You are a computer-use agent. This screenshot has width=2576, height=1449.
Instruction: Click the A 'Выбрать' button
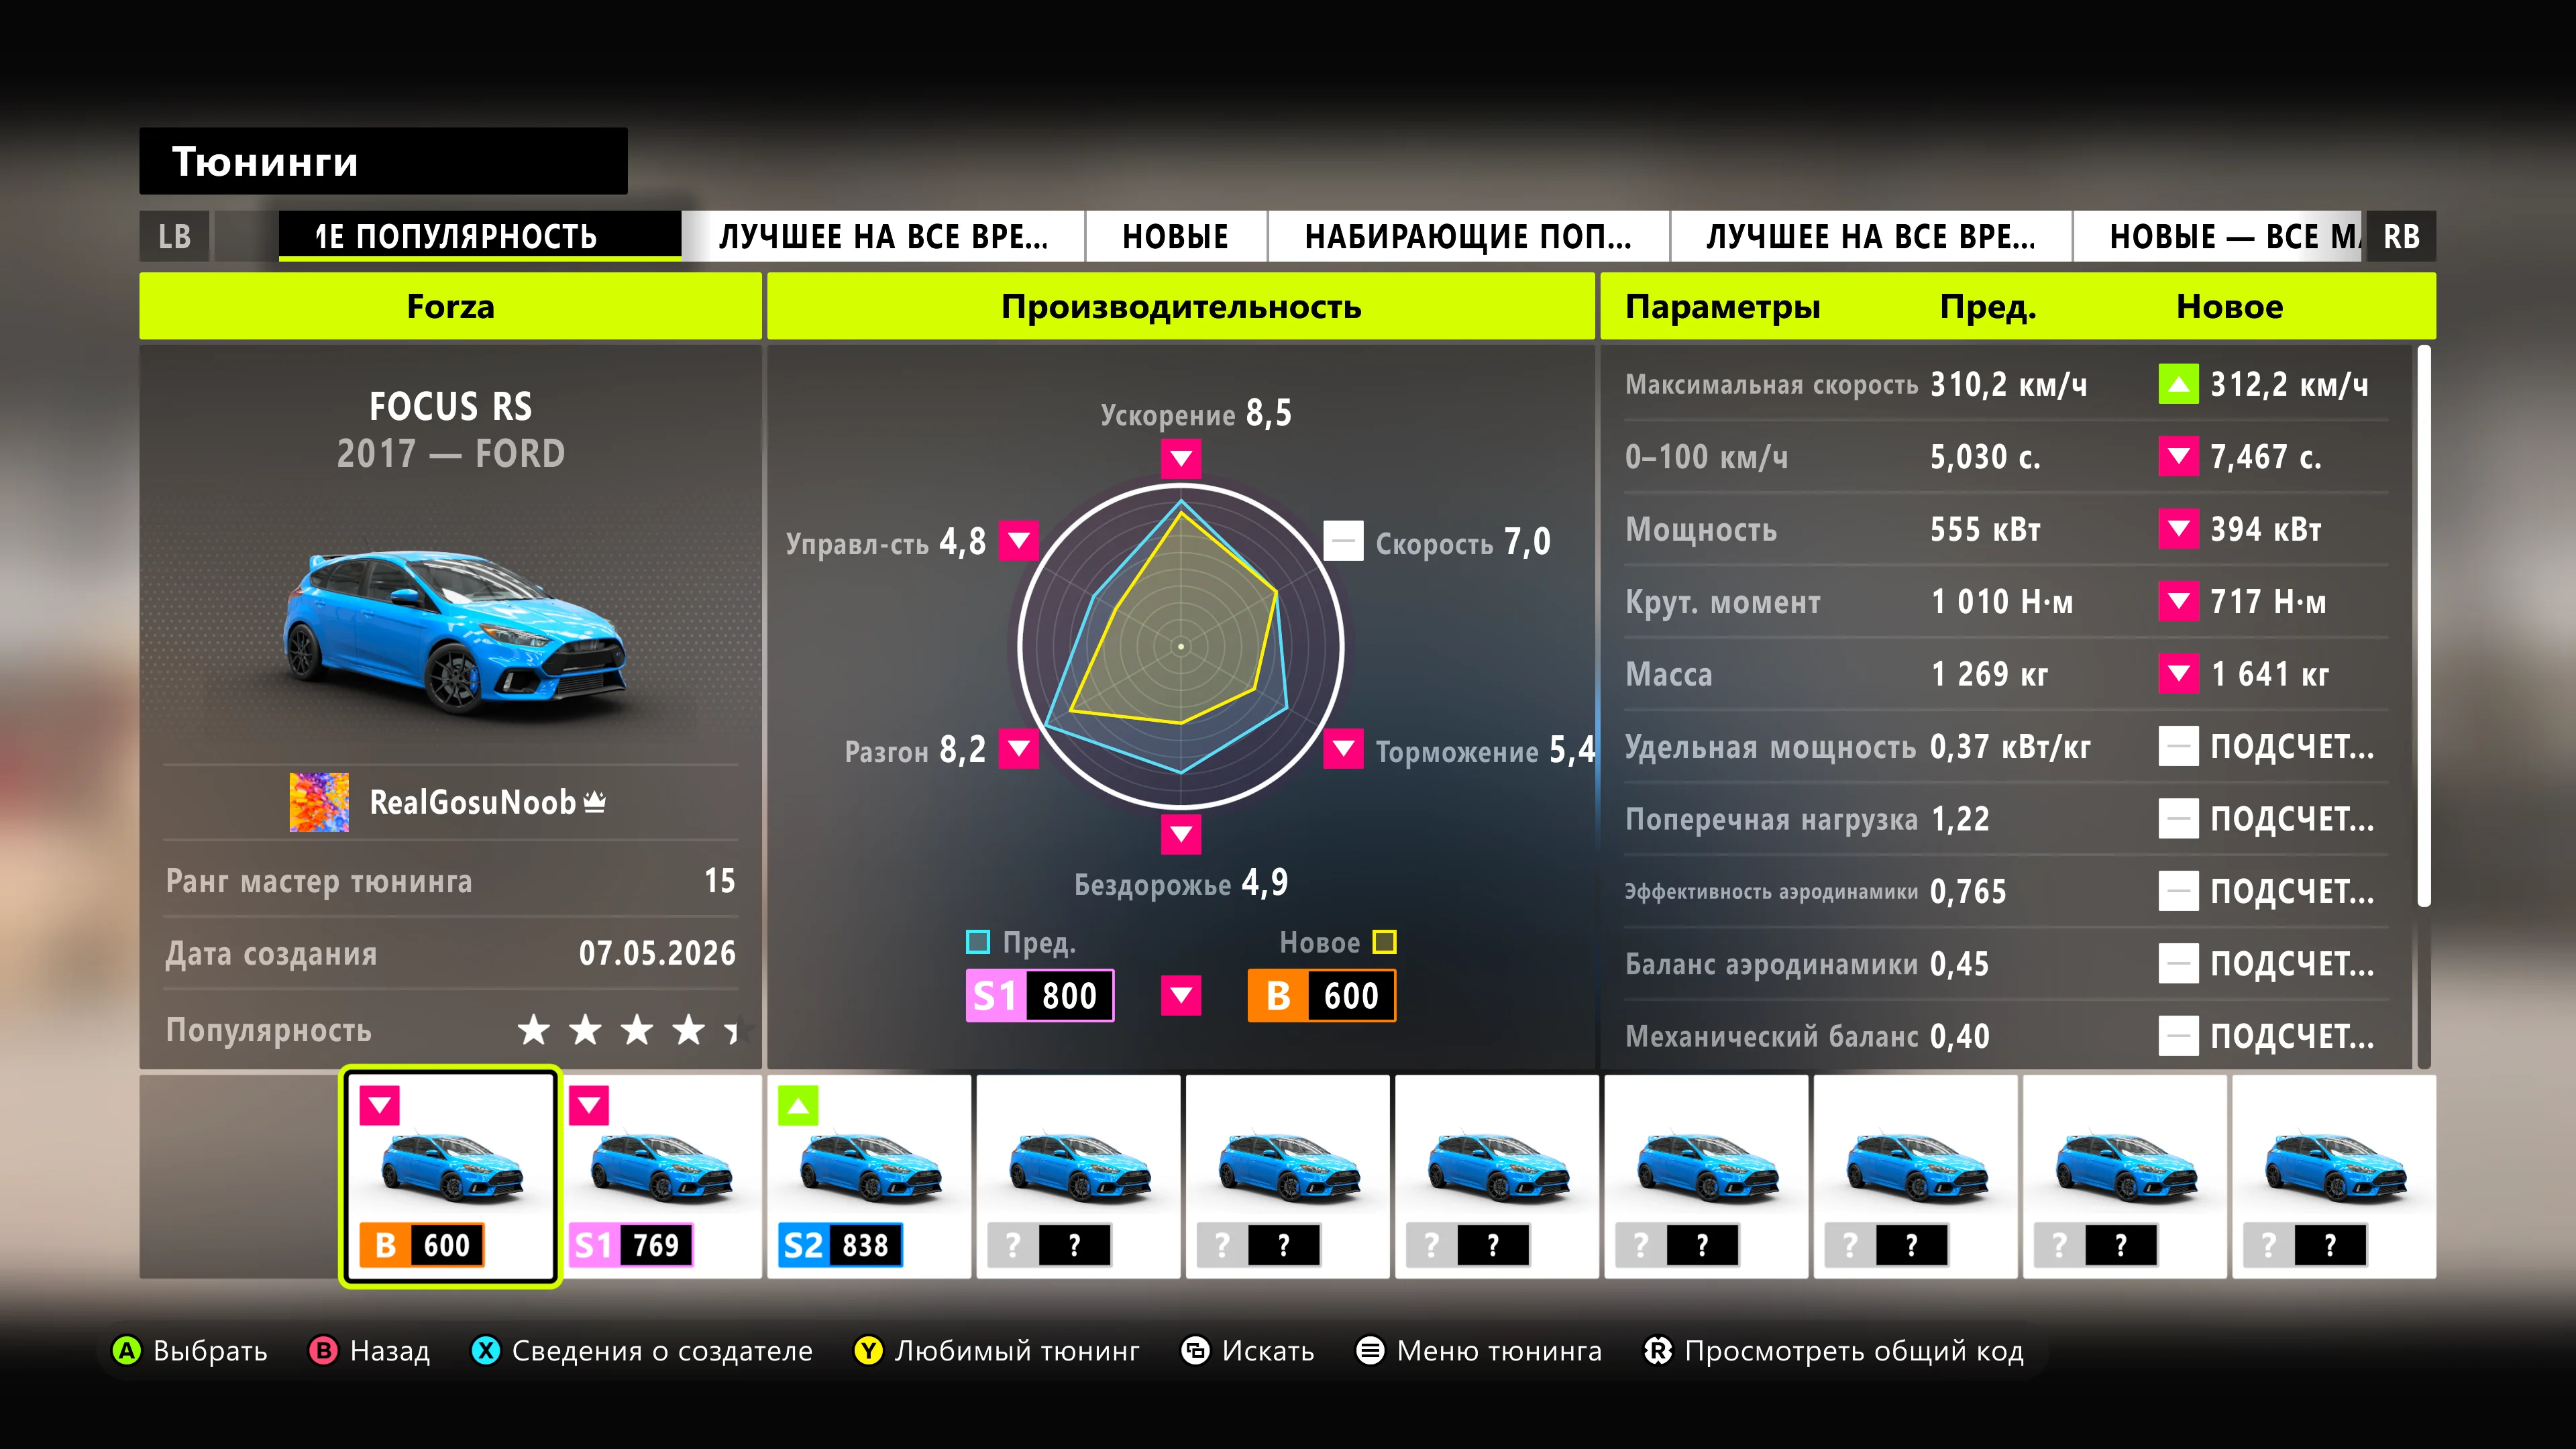(x=190, y=1351)
